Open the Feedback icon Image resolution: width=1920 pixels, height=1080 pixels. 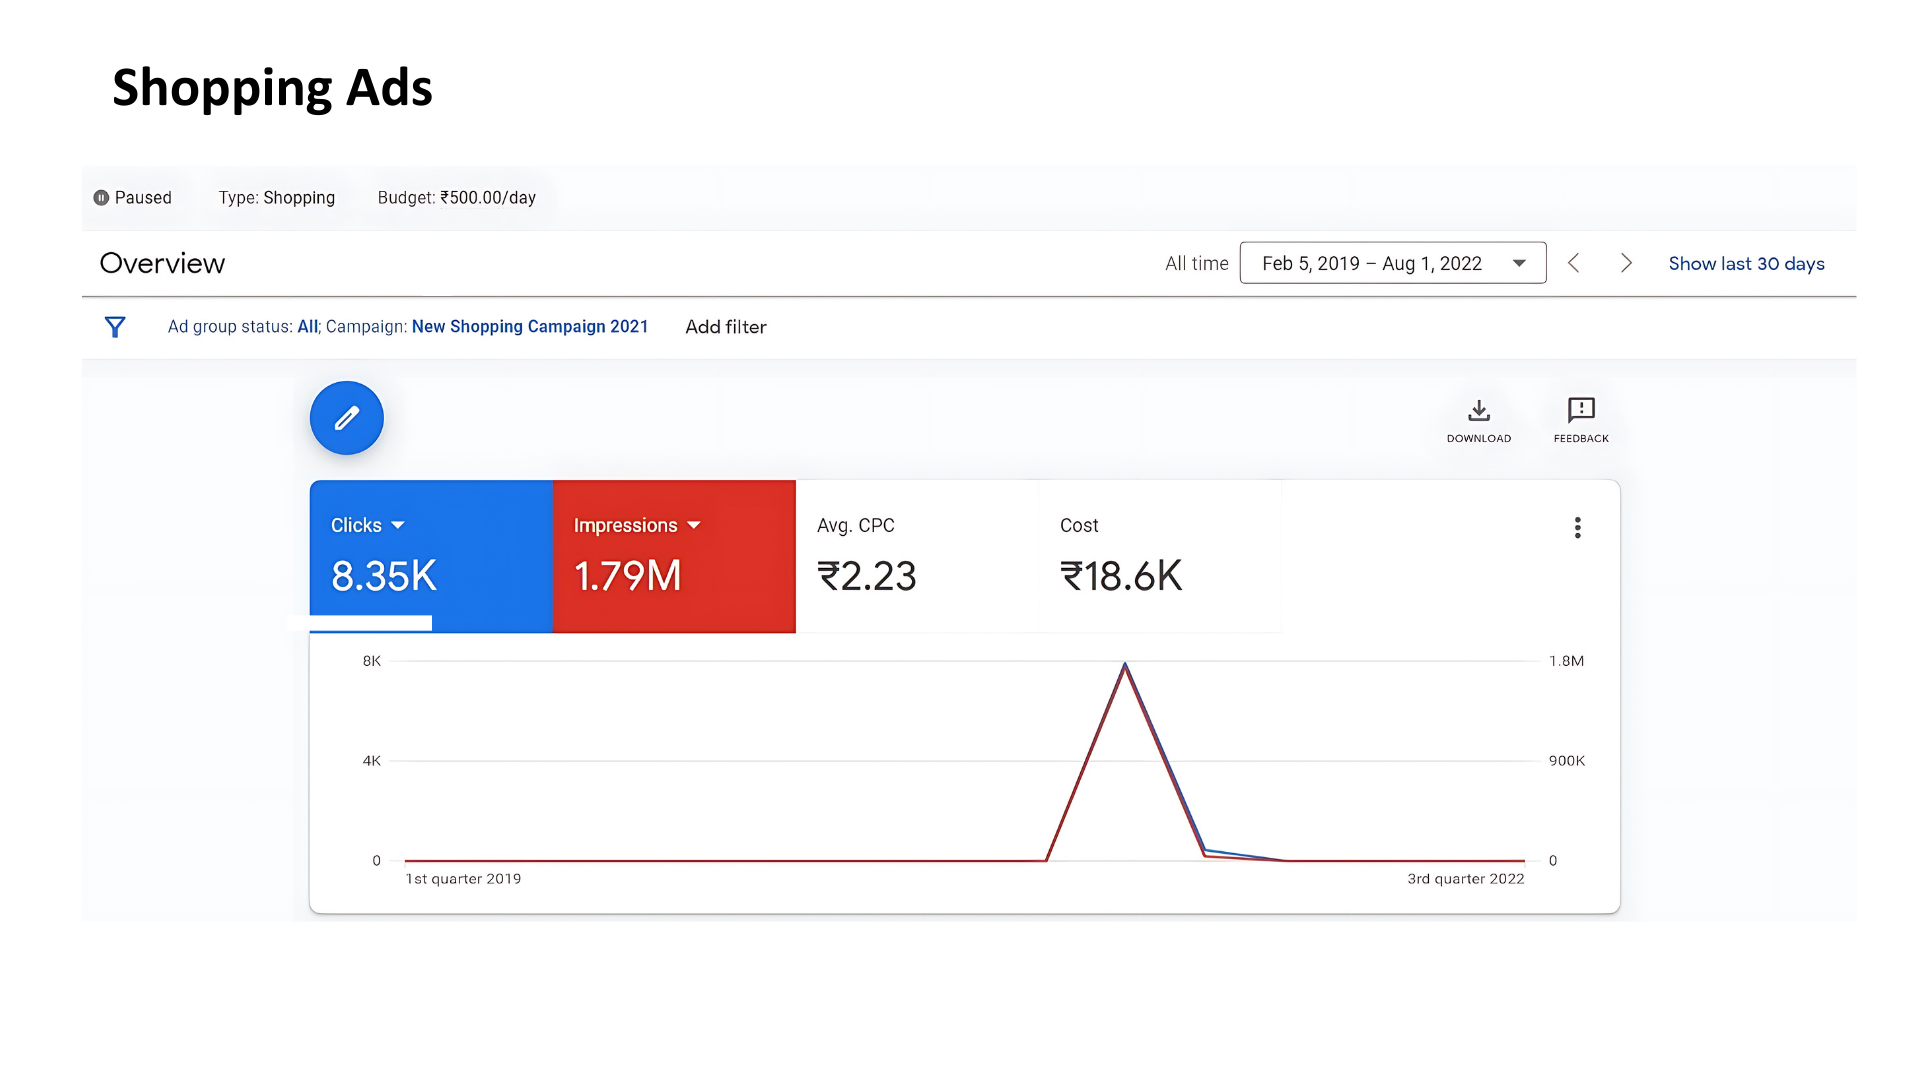[x=1580, y=410]
